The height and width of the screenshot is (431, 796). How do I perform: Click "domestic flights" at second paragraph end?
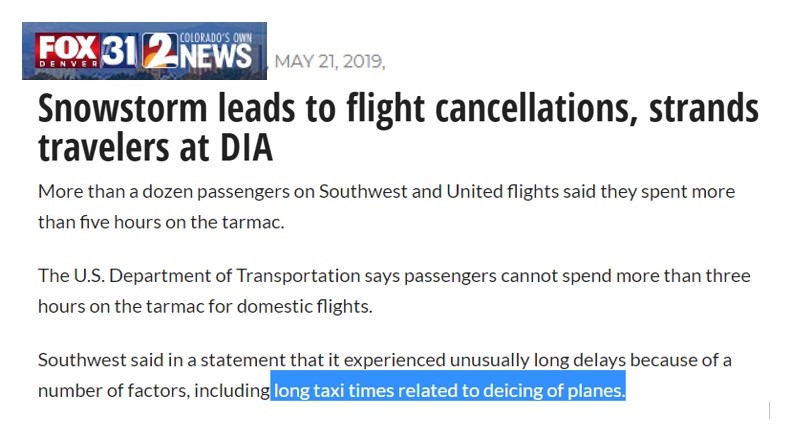click(304, 306)
